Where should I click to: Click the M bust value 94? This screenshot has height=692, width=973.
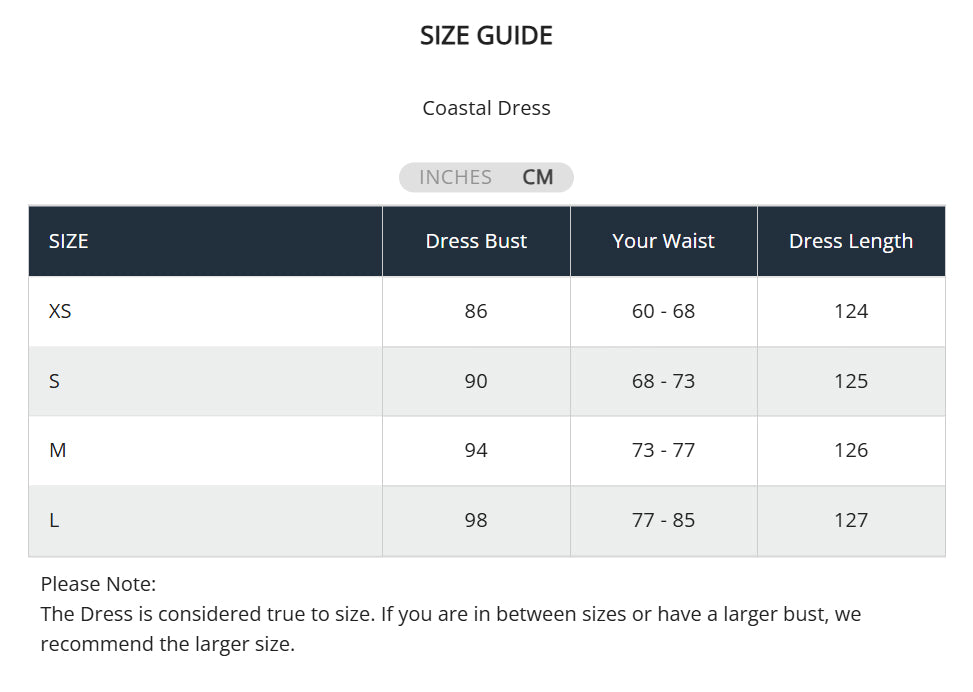[476, 450]
